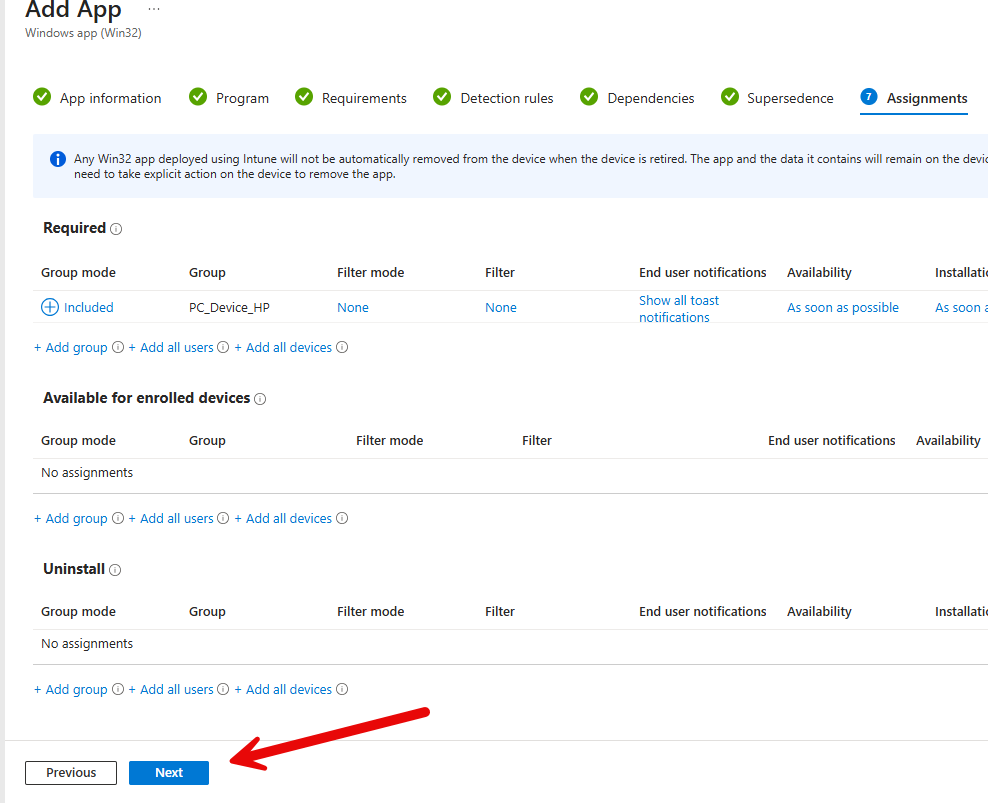The width and height of the screenshot is (988, 803).
Task: Open Show all toast notifications setting
Action: [679, 308]
